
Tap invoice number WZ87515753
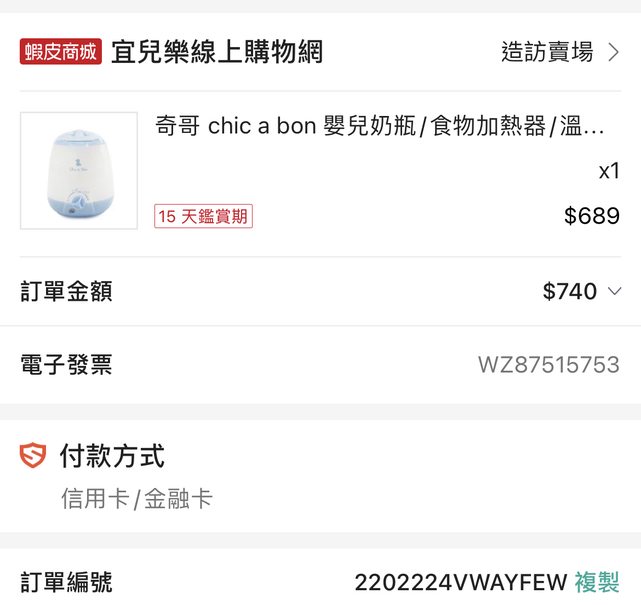tap(548, 365)
